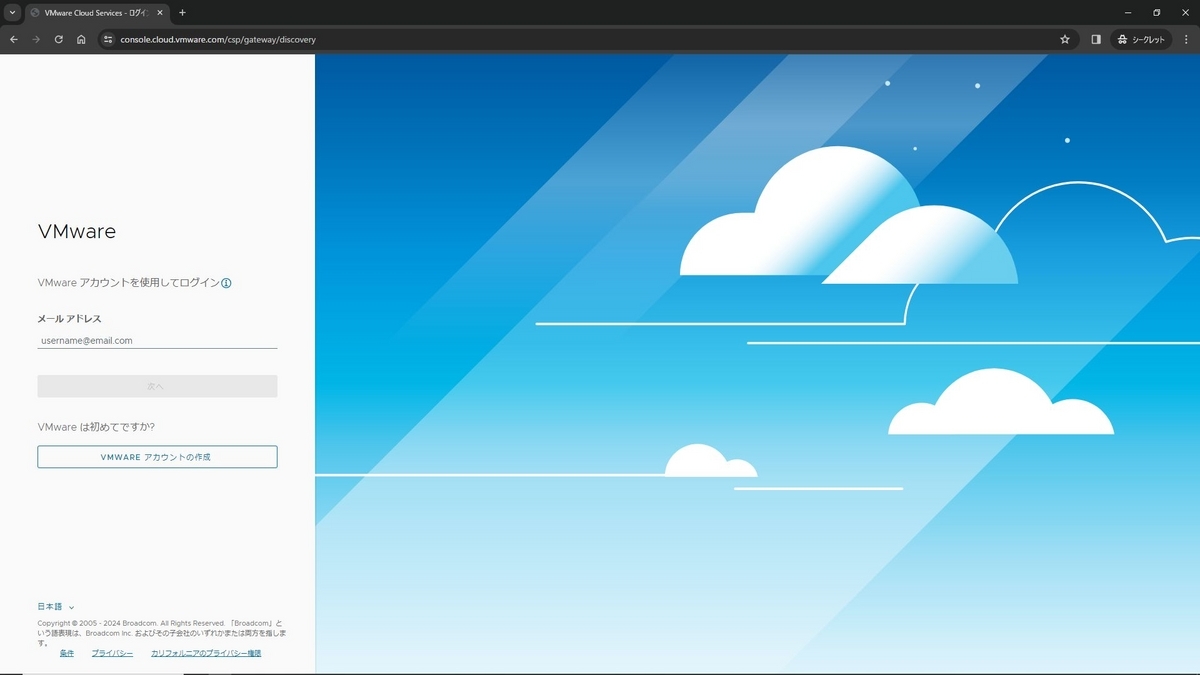Open the Chrome three-dot menu
This screenshot has height=675, width=1200.
coord(1186,39)
